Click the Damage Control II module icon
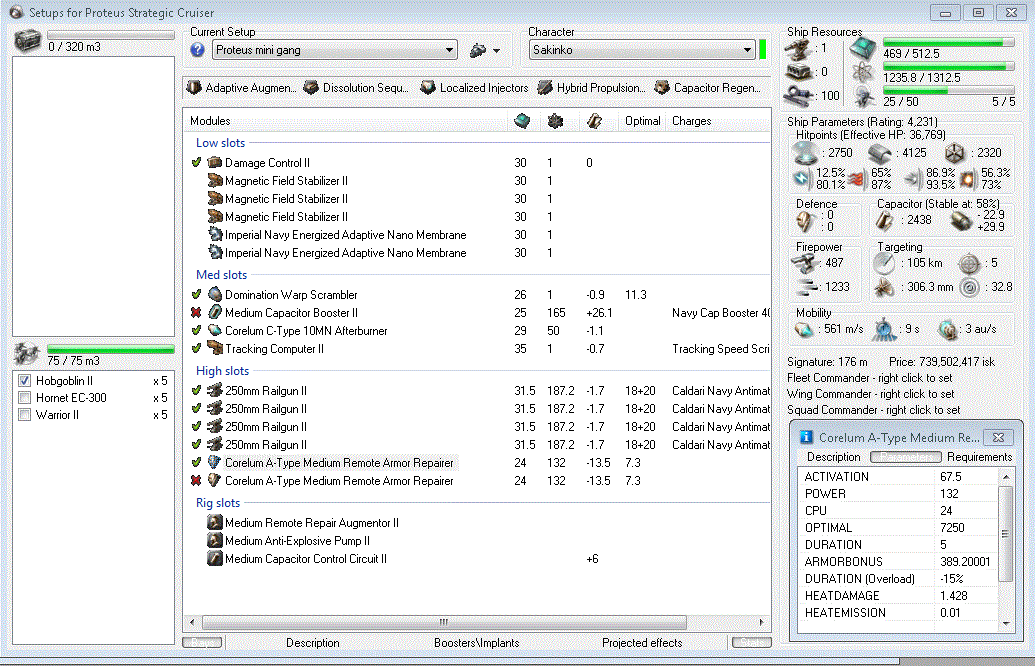The image size is (1035, 666). tap(215, 162)
